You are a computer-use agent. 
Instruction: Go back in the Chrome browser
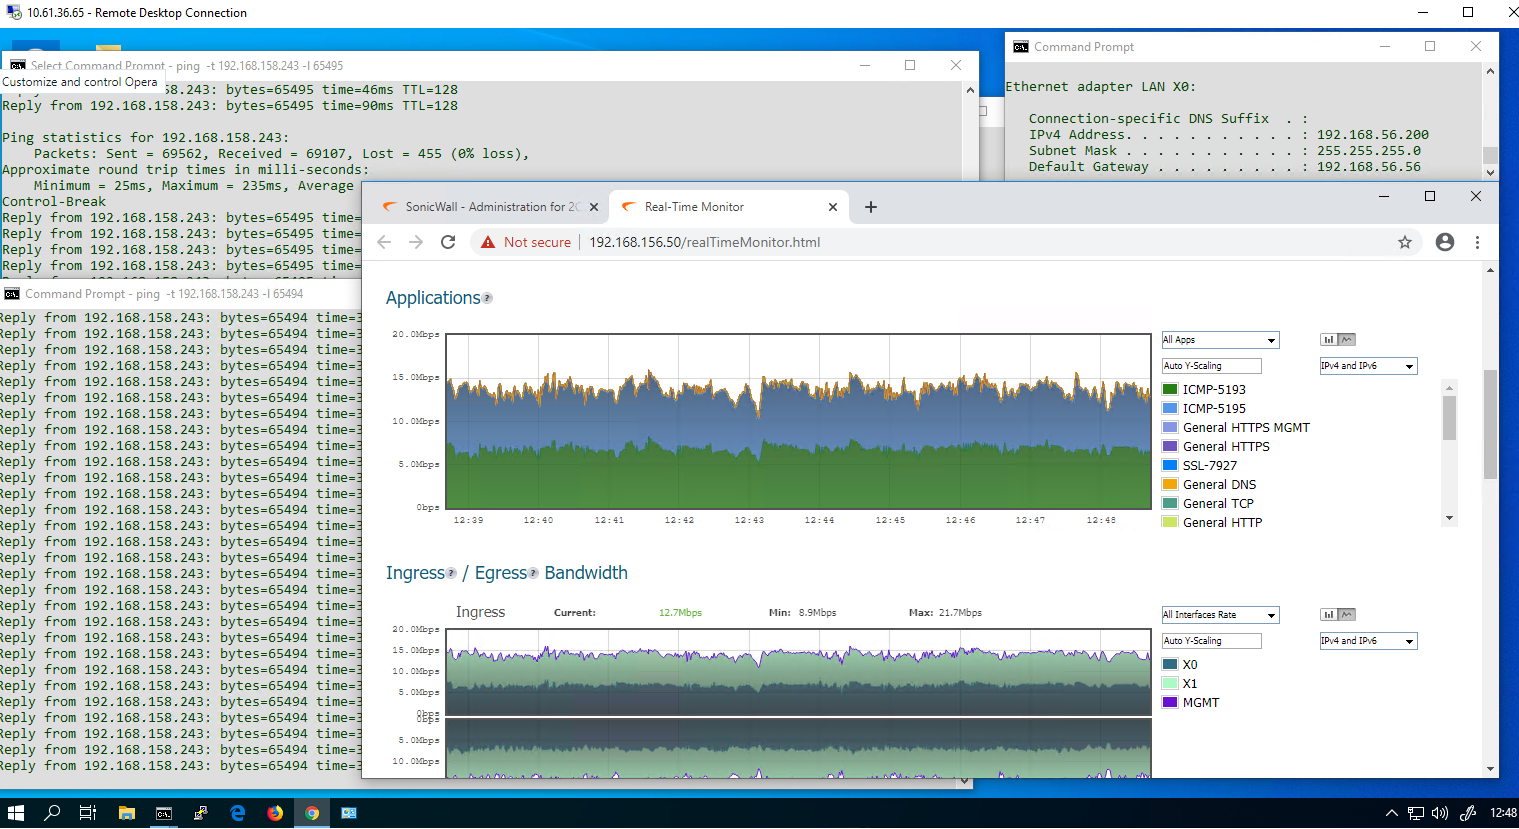click(384, 242)
